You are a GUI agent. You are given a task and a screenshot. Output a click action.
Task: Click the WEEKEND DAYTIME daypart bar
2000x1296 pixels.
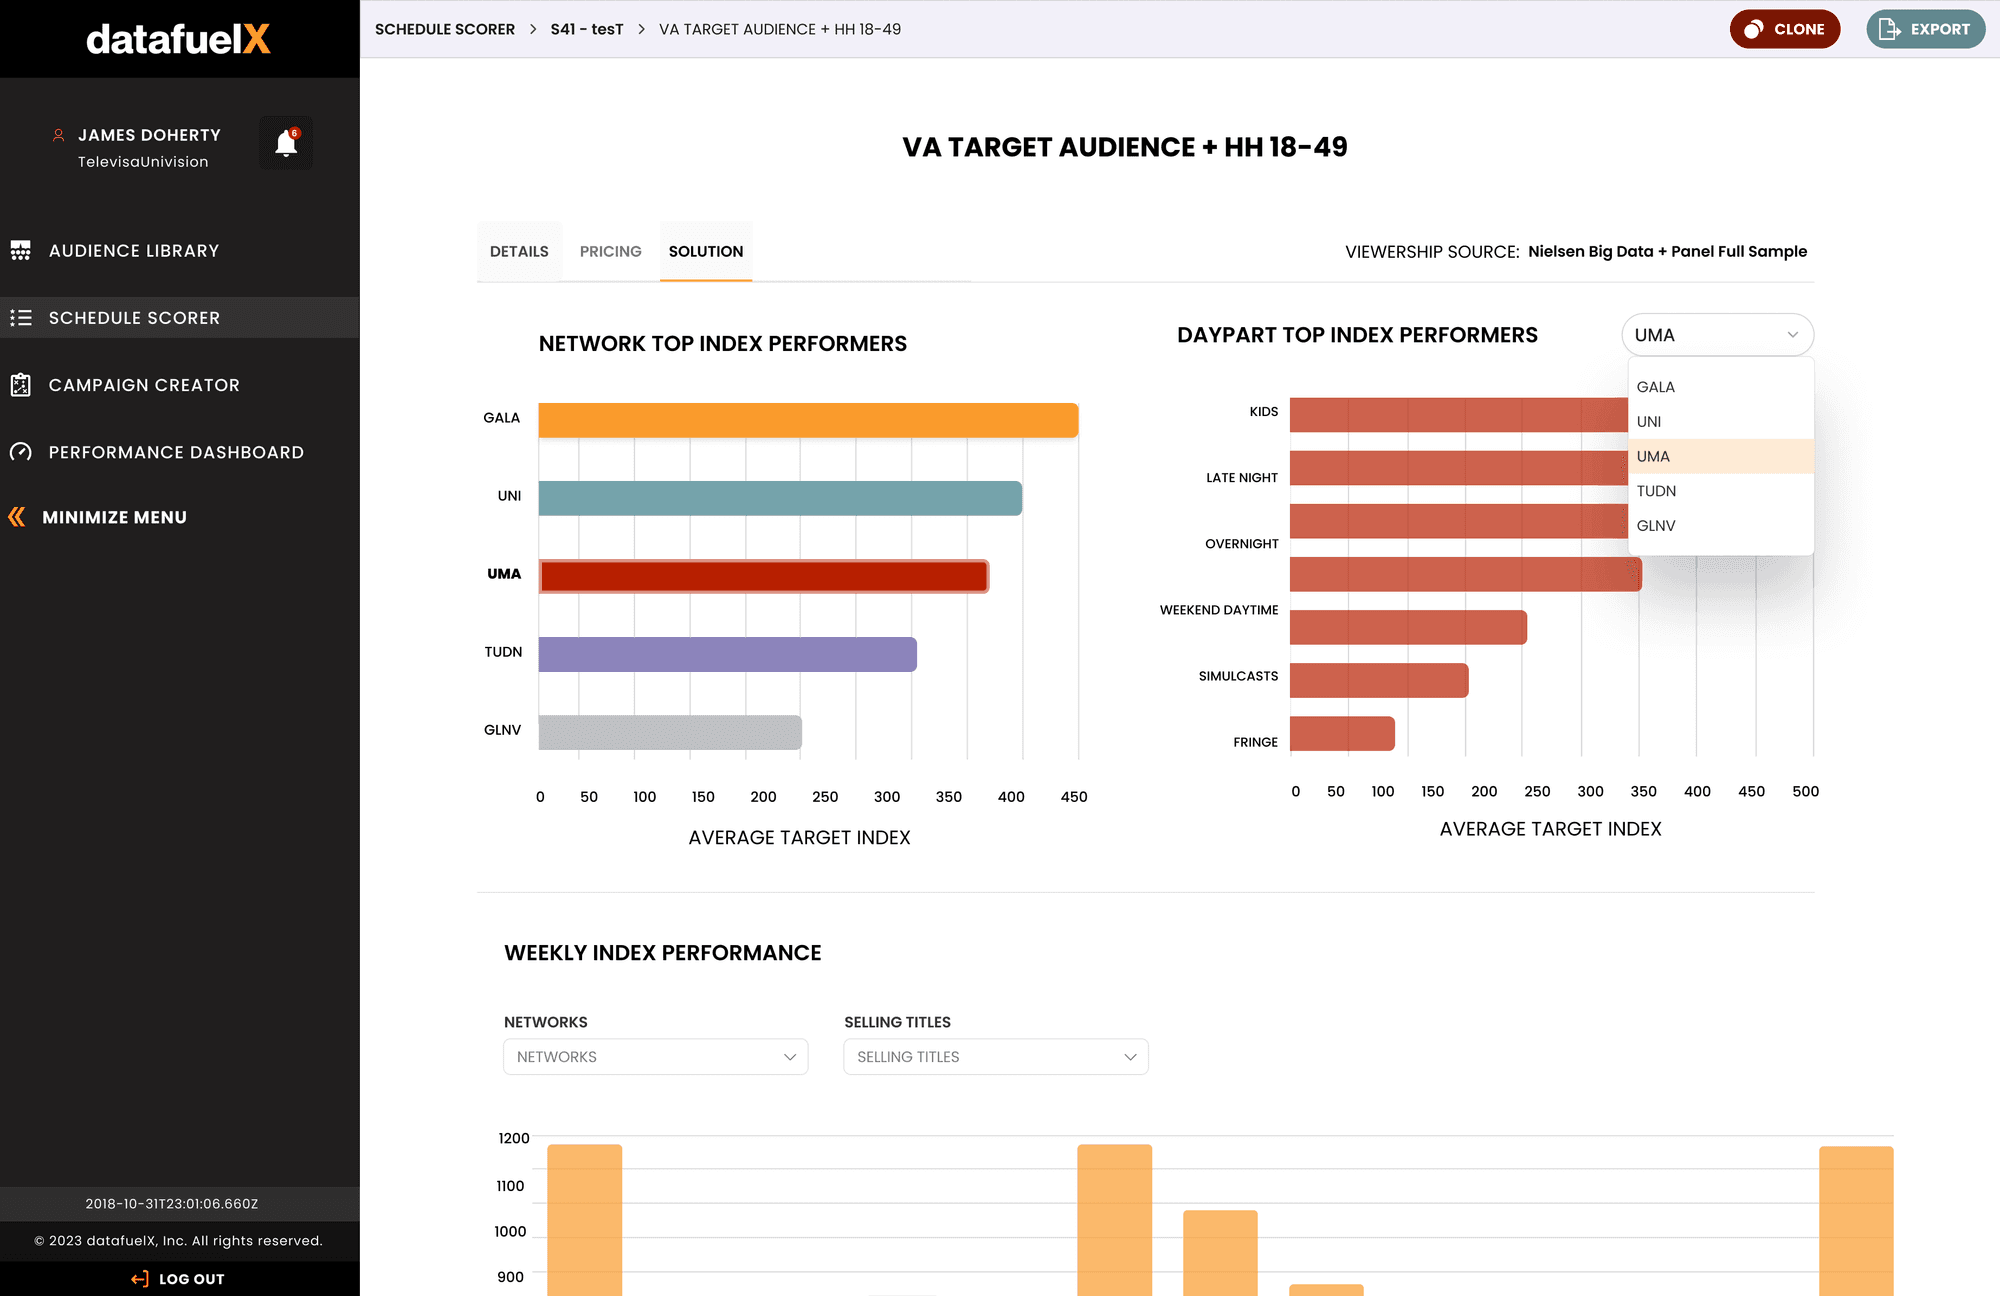1408,627
